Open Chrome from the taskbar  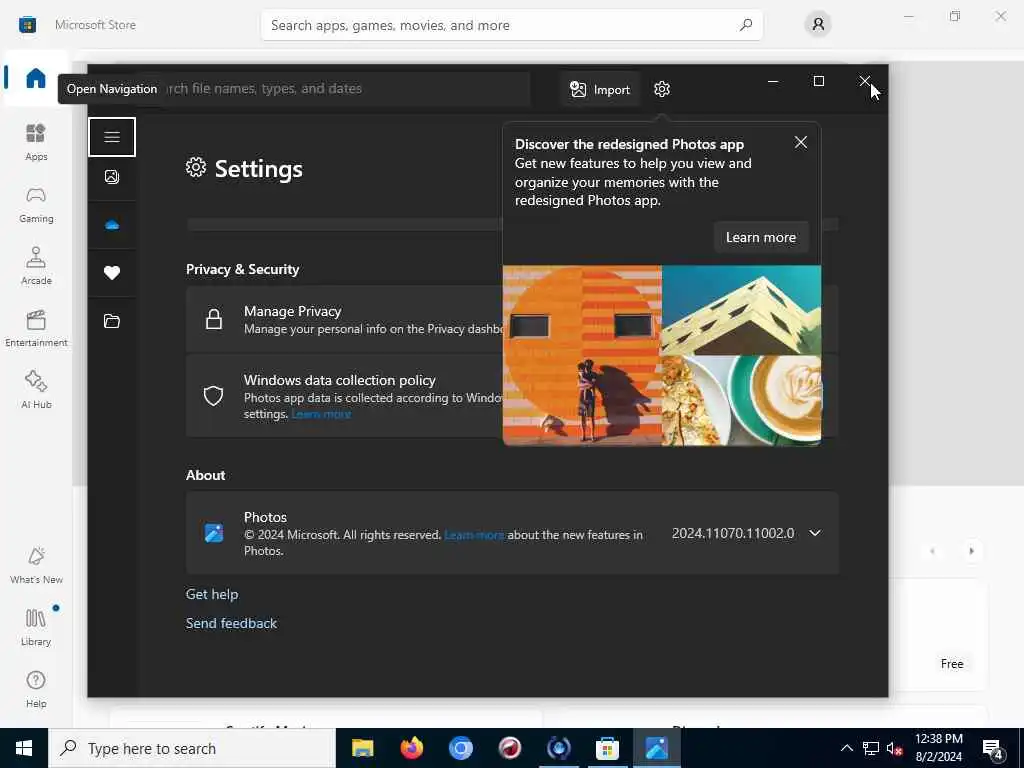[x=460, y=748]
